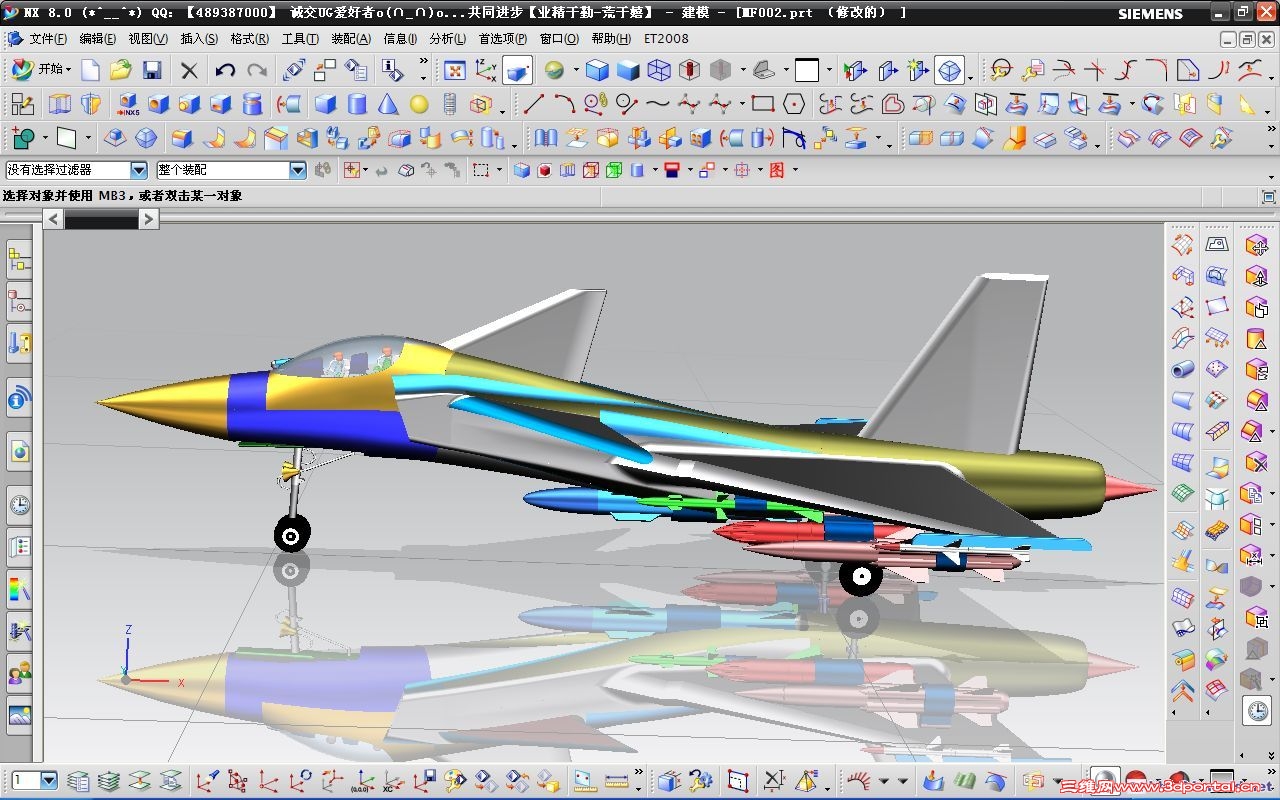This screenshot has height=800, width=1280.
Task: Save the part with the floppy disk icon
Action: [x=152, y=70]
